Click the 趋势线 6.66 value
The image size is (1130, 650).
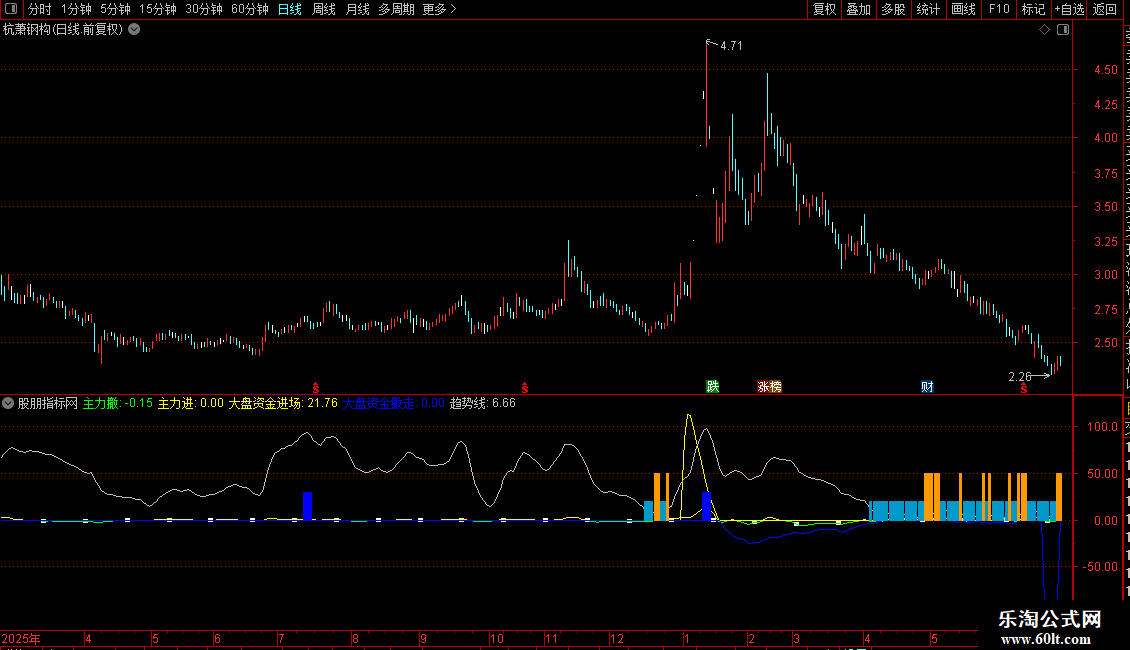[x=483, y=404]
